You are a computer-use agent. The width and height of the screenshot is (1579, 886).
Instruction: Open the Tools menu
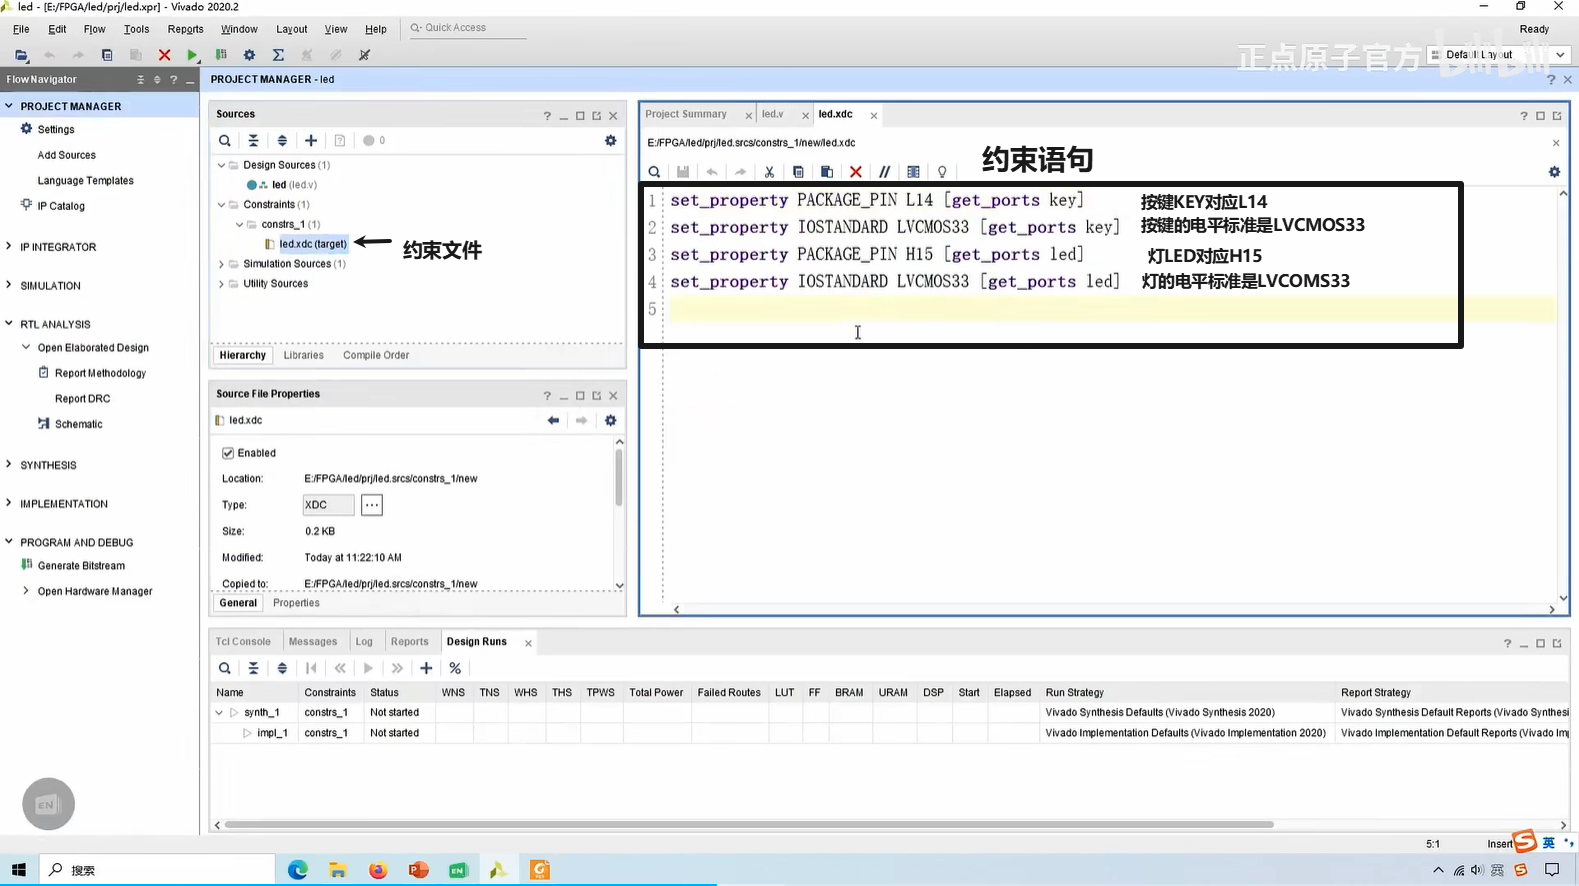[136, 29]
